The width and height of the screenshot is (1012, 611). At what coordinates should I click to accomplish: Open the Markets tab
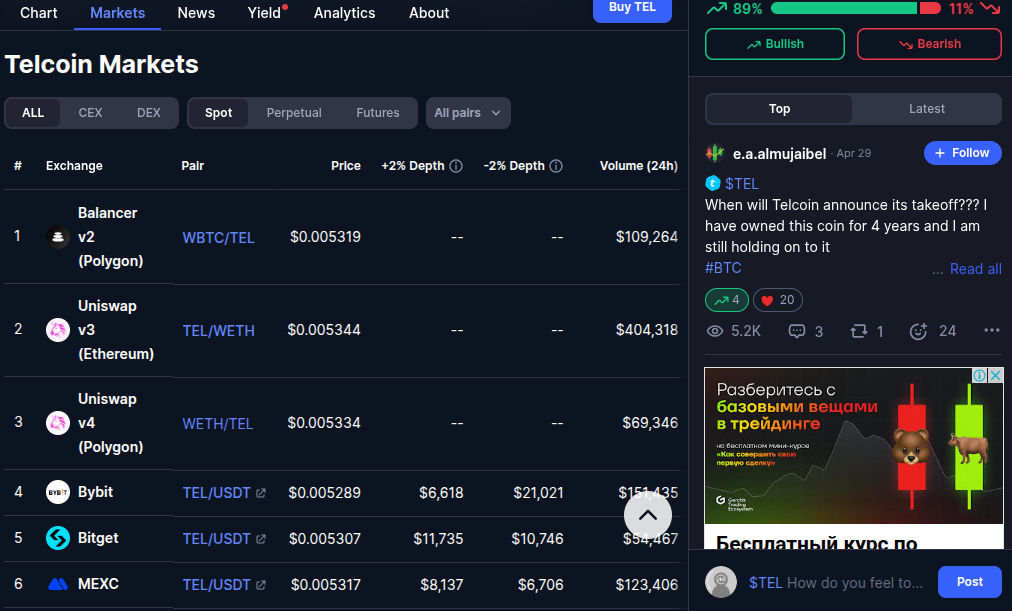click(117, 13)
